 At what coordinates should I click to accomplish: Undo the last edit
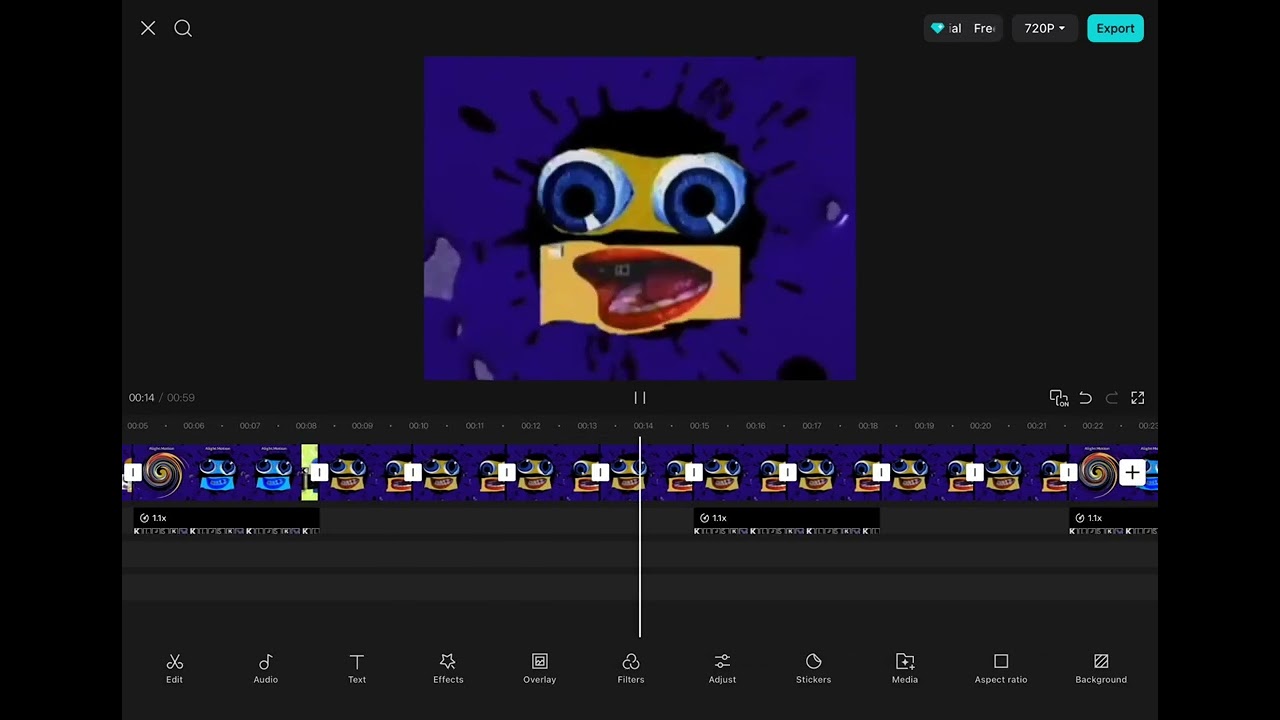point(1085,398)
